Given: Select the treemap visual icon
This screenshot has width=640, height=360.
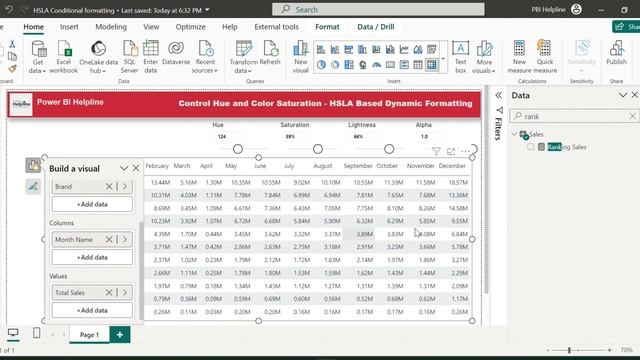Looking at the screenshot, I should click(349, 65).
